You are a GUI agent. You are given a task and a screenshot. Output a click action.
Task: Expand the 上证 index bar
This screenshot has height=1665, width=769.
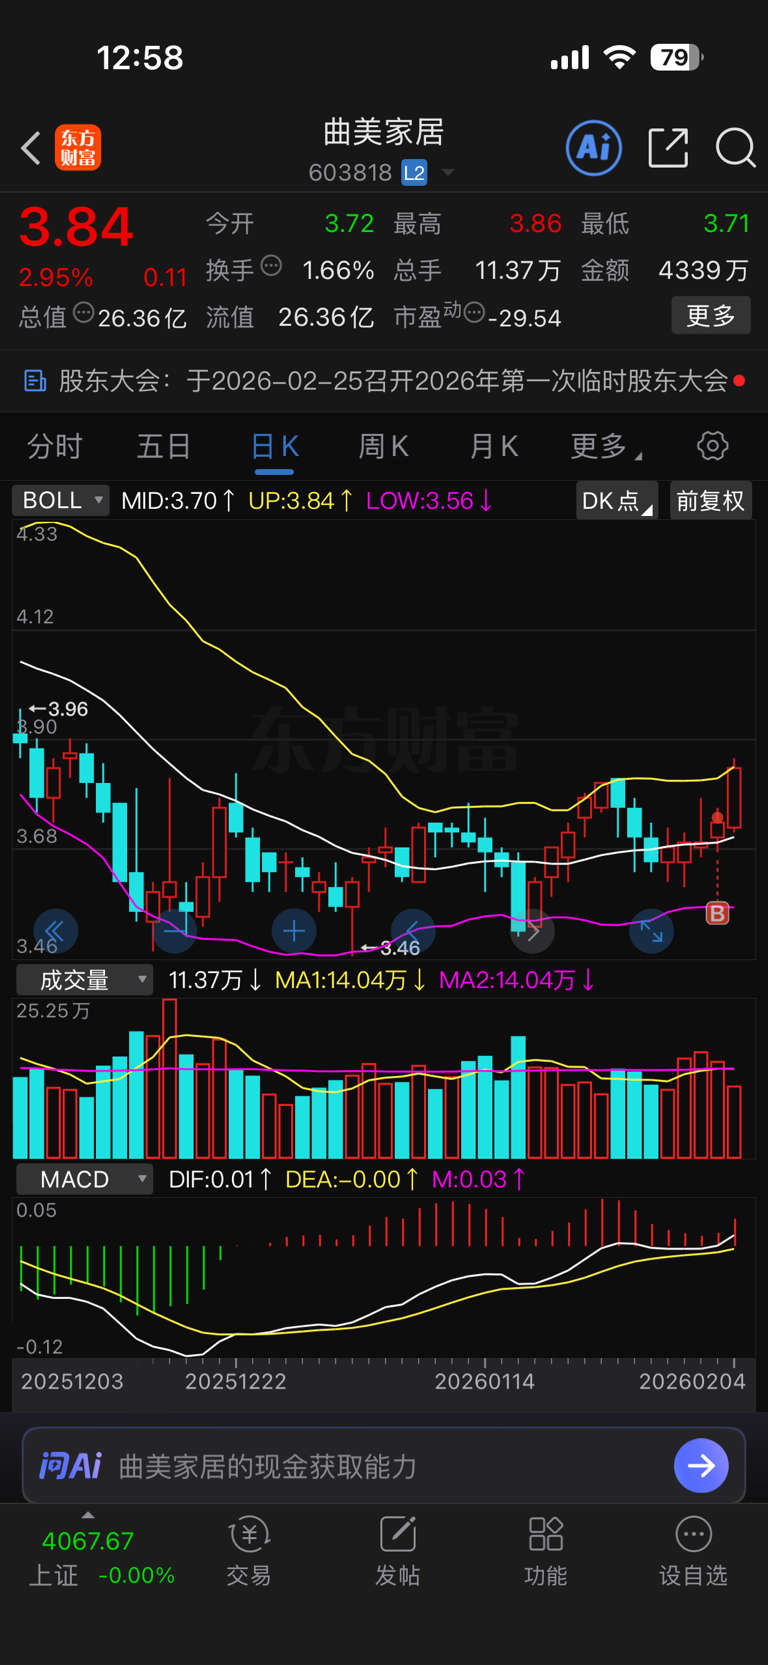pyautogui.click(x=88, y=1515)
